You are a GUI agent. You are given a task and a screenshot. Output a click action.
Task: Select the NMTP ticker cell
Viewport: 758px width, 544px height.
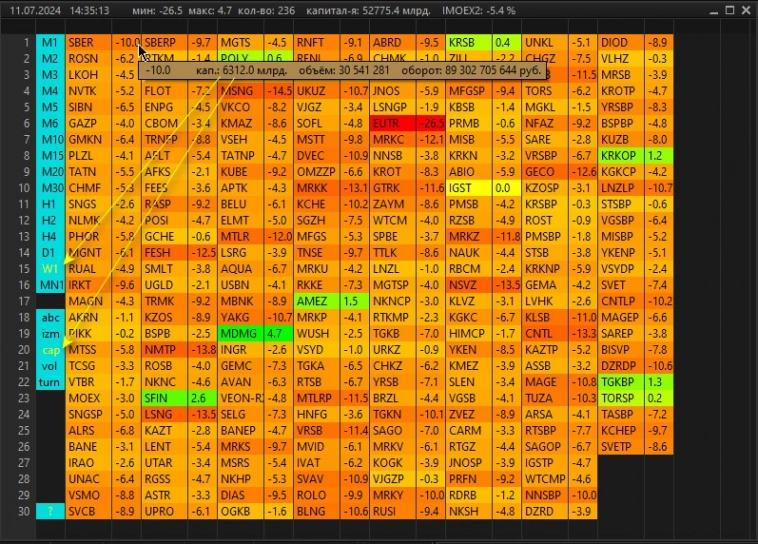coord(164,350)
